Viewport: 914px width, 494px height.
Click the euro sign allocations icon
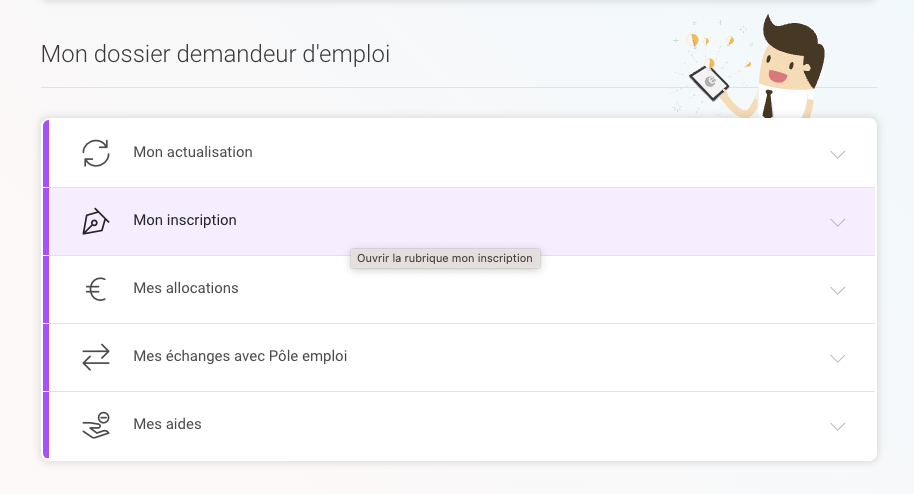[x=96, y=289]
